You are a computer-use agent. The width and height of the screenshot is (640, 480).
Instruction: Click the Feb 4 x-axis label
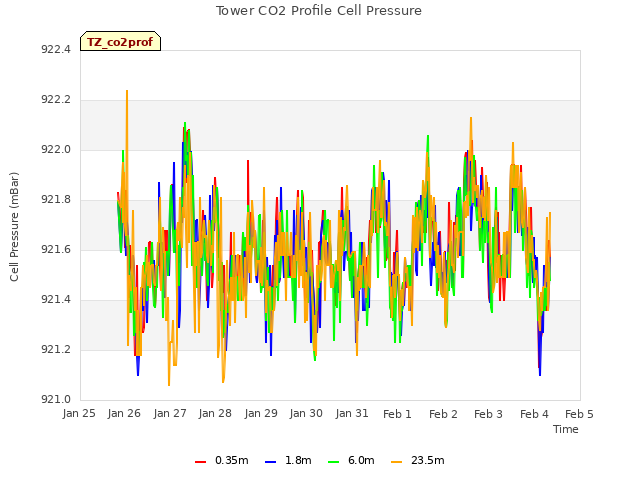click(534, 414)
